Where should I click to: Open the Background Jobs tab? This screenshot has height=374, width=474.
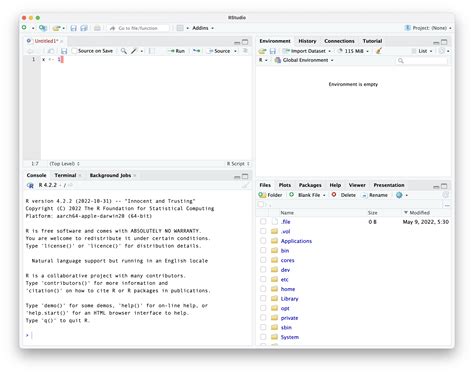110,175
